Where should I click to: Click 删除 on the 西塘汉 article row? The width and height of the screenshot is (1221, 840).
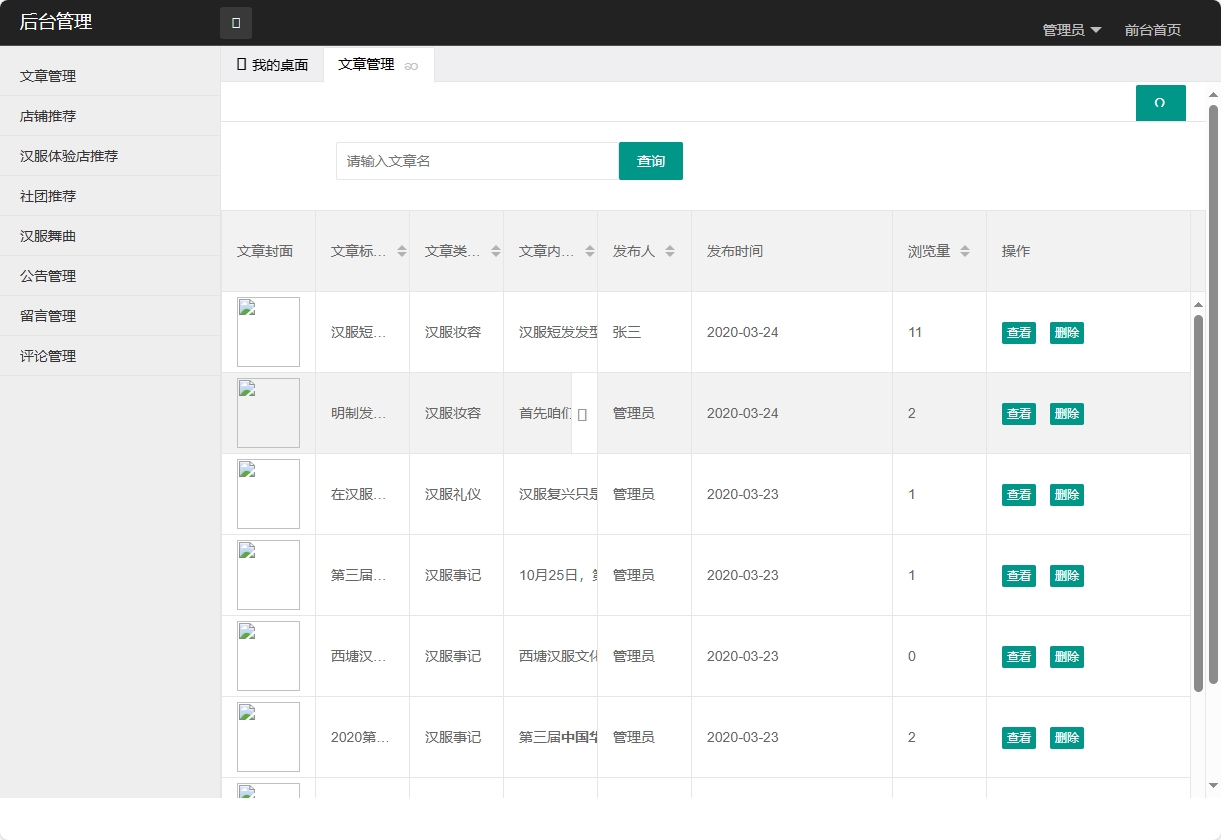(x=1066, y=656)
